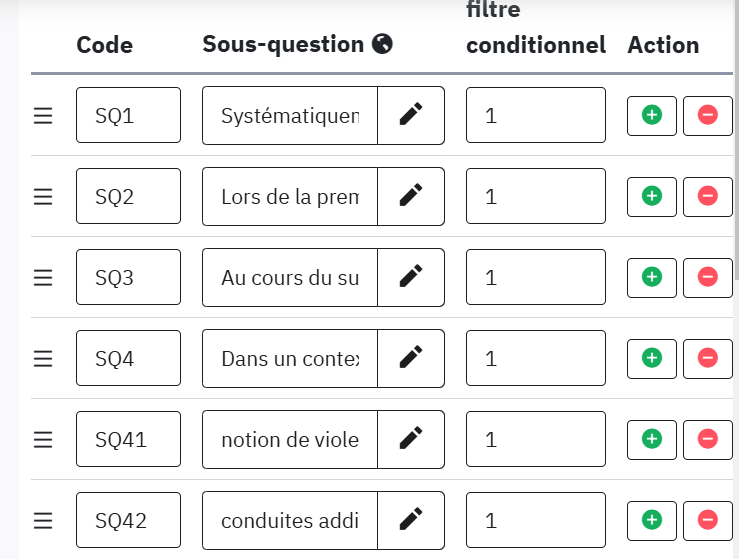Remove subquestion SQ41 using the minus button
The width and height of the screenshot is (739, 559).
708,439
